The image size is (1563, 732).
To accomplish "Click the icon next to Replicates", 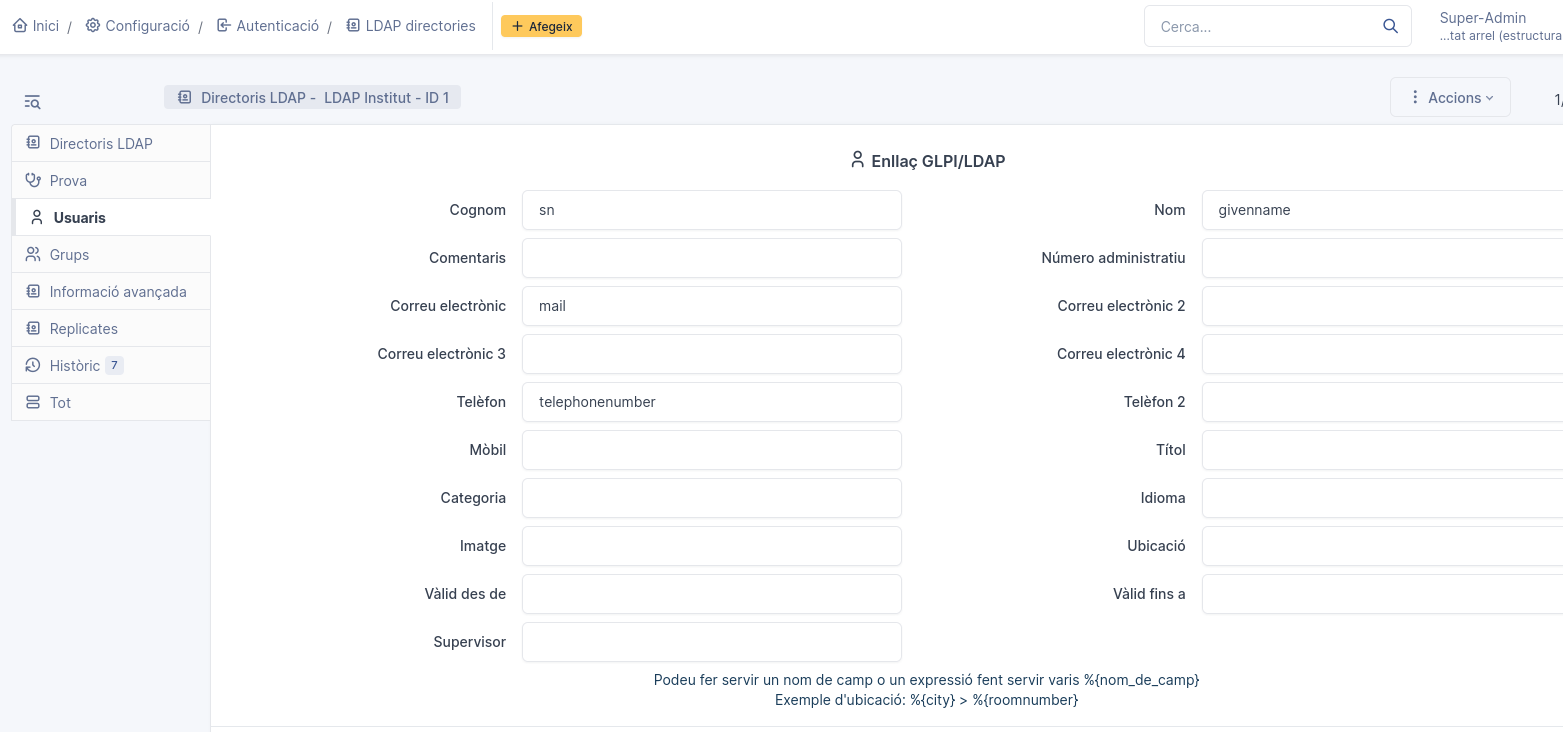I will click(33, 328).
